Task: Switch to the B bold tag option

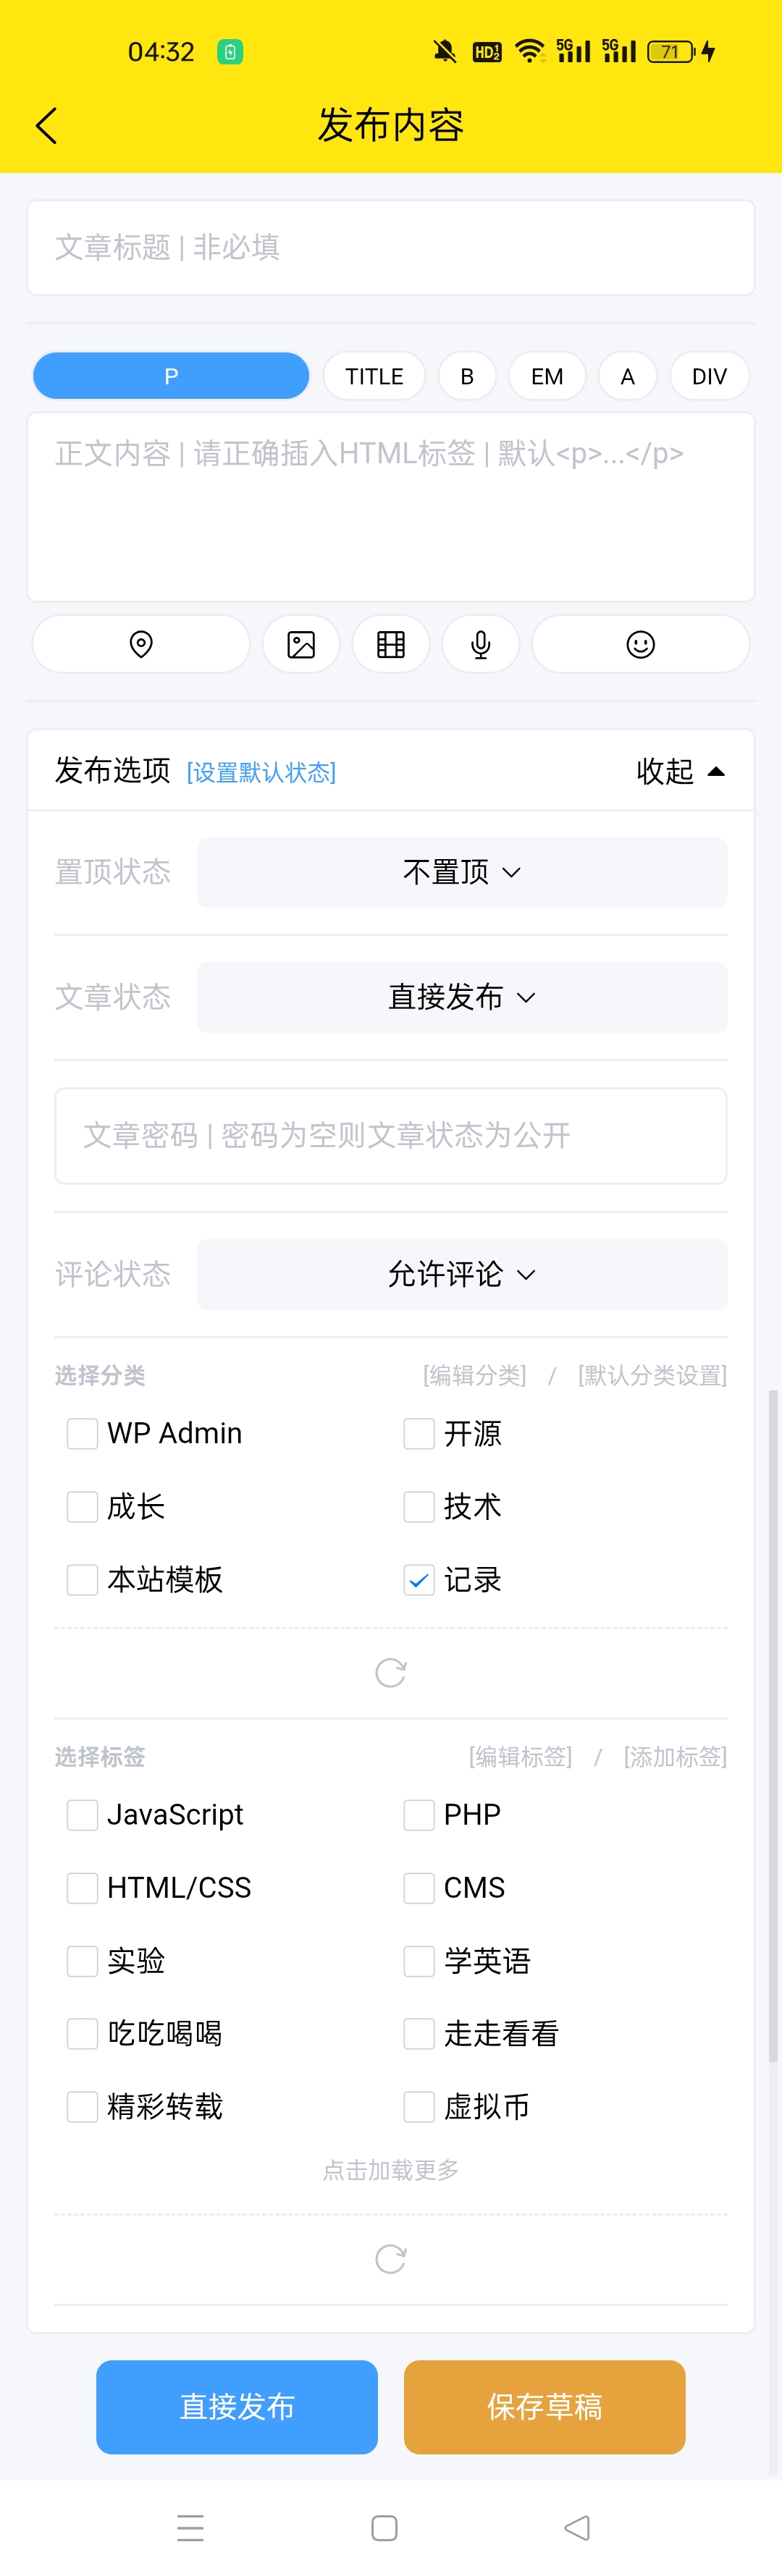Action: (467, 376)
